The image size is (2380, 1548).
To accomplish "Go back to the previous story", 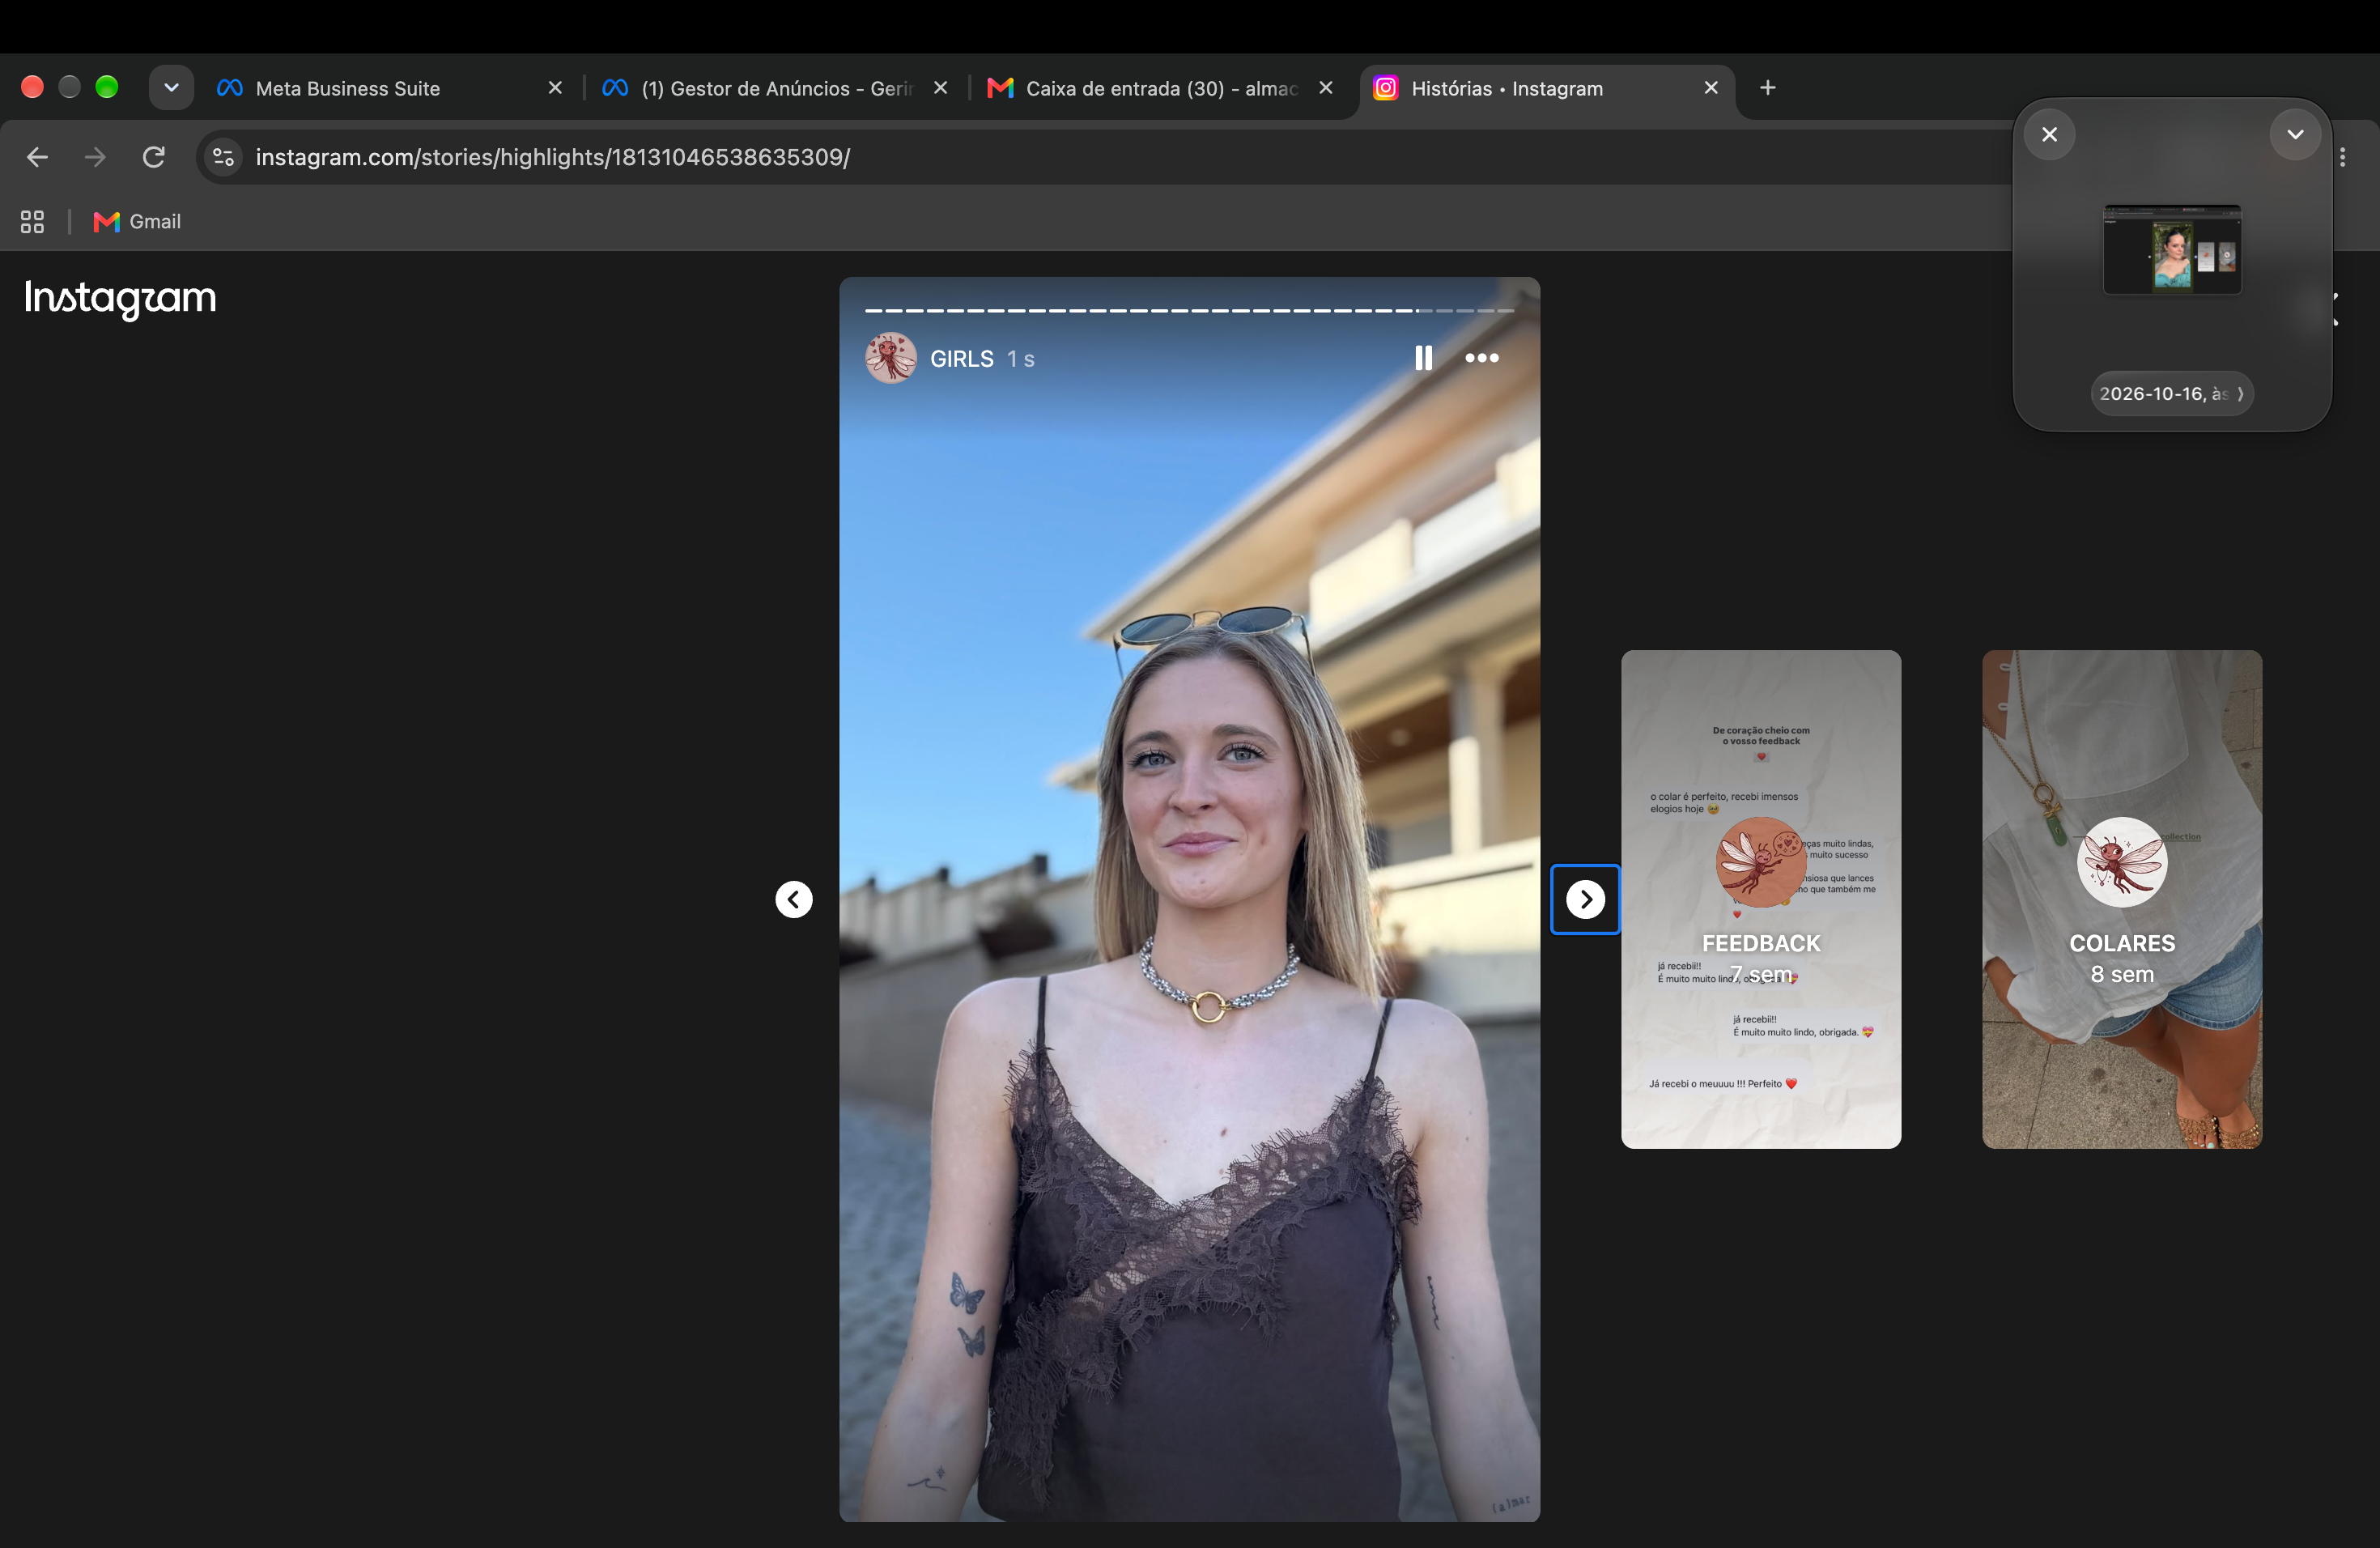I will [794, 899].
